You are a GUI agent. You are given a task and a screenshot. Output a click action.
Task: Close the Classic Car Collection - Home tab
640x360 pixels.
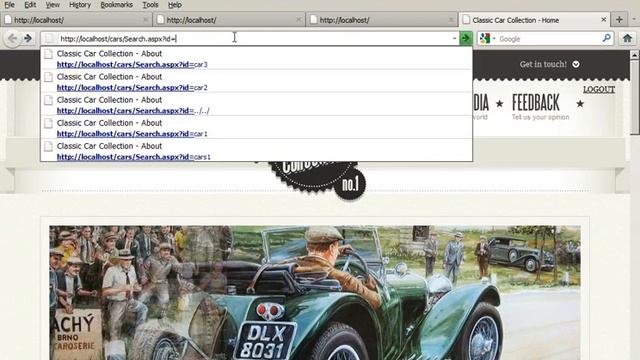604,20
